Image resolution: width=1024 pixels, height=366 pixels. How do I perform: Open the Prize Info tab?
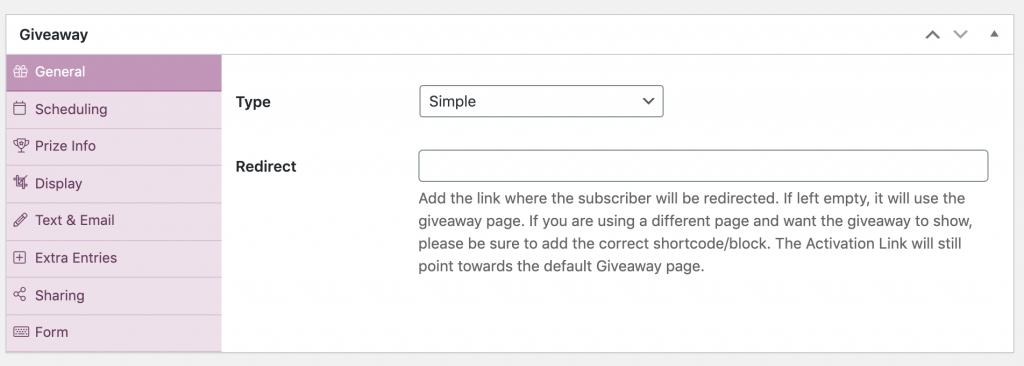coord(114,146)
